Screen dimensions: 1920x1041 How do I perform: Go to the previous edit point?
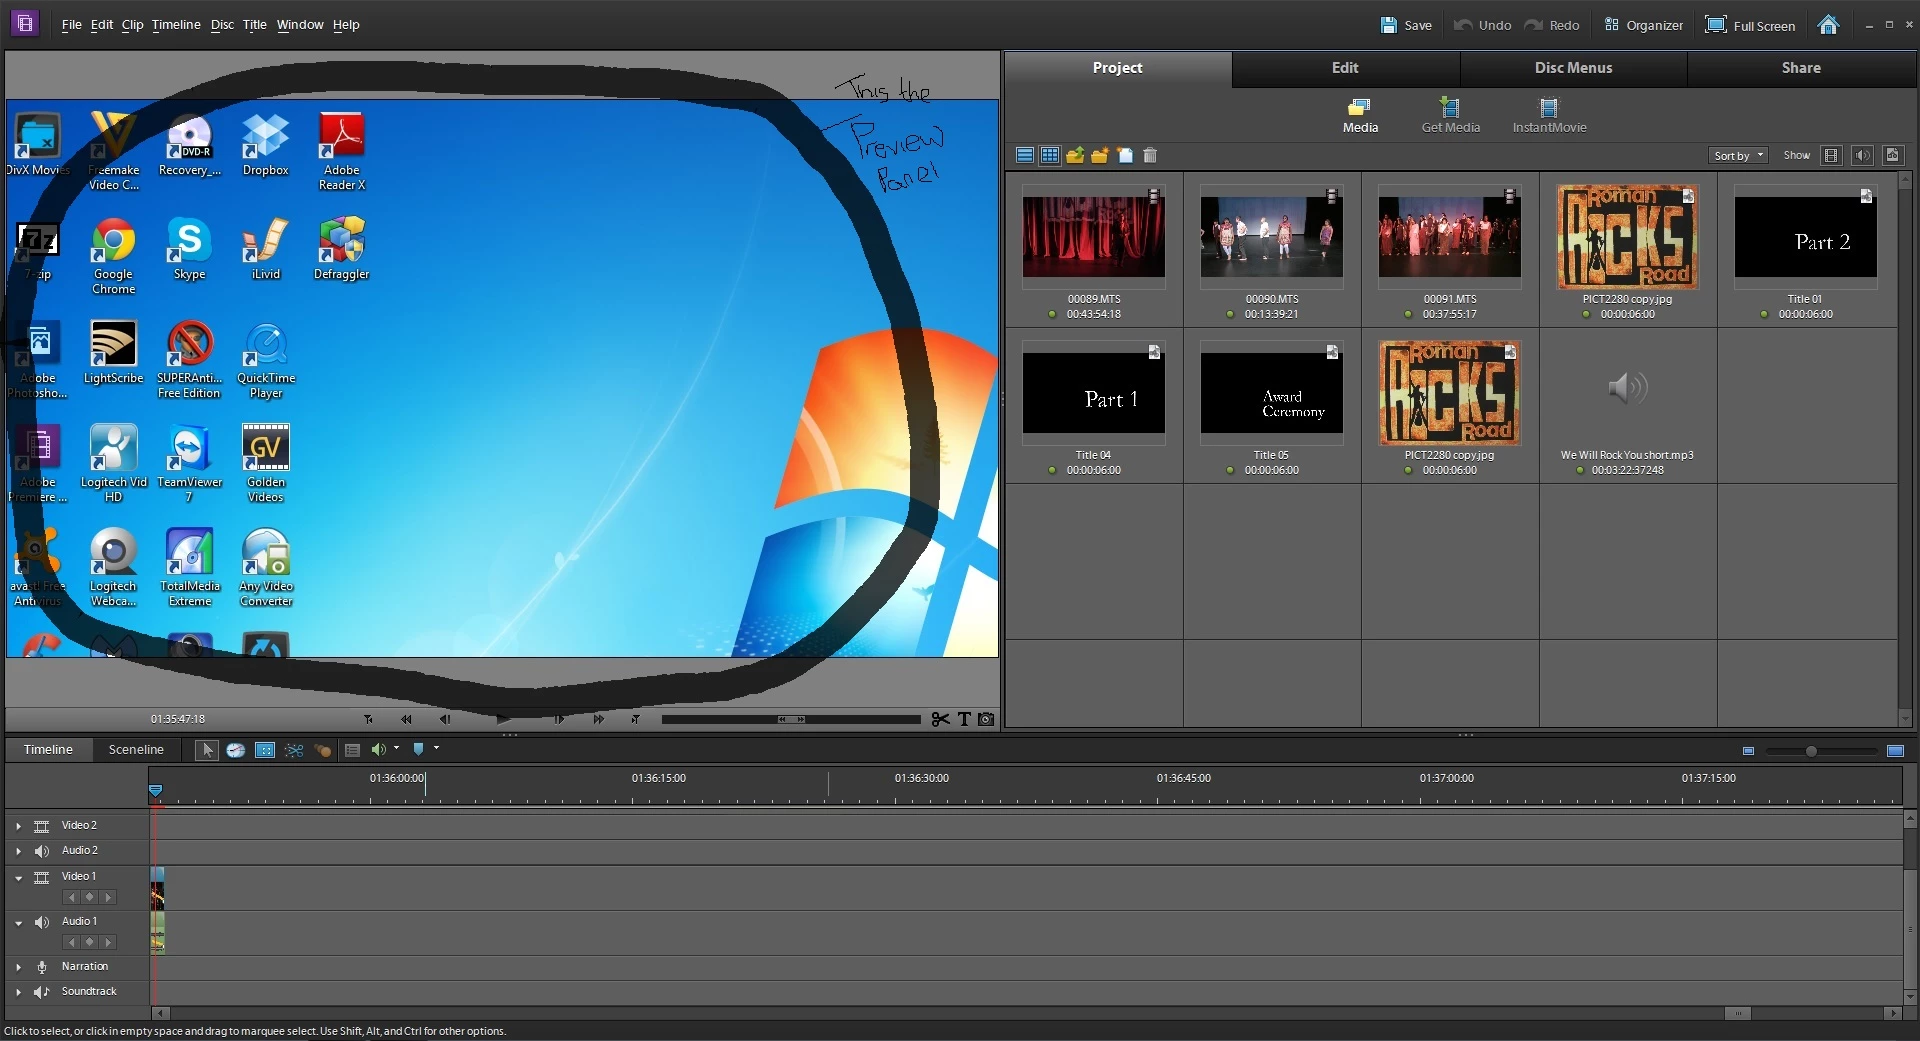[368, 719]
